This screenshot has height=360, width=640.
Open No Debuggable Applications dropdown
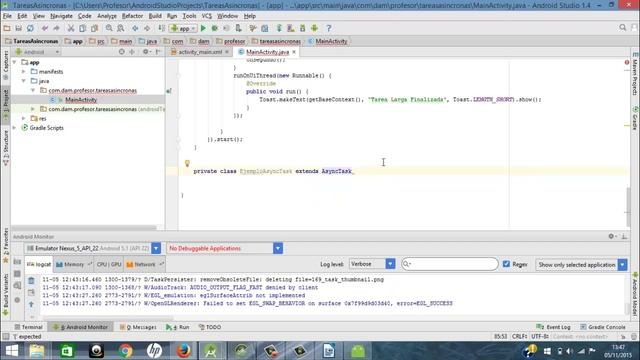pyautogui.click(x=278, y=248)
